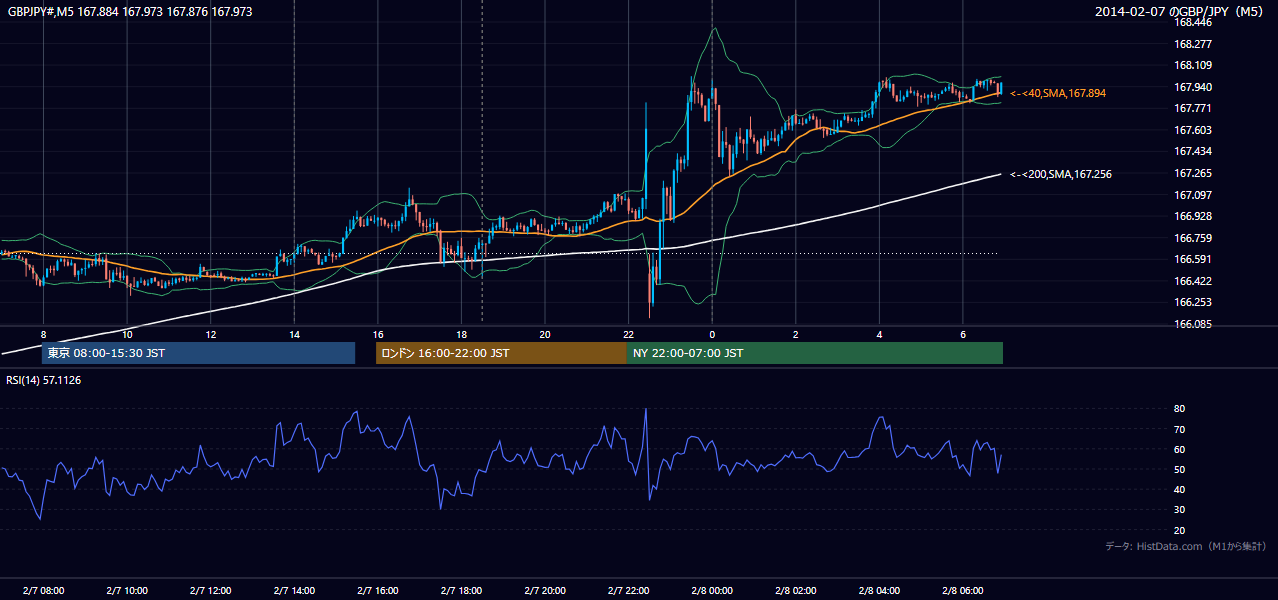The height and width of the screenshot is (600, 1278).
Task: Click the 2/7 20:00 date axis label
Action: (545, 591)
